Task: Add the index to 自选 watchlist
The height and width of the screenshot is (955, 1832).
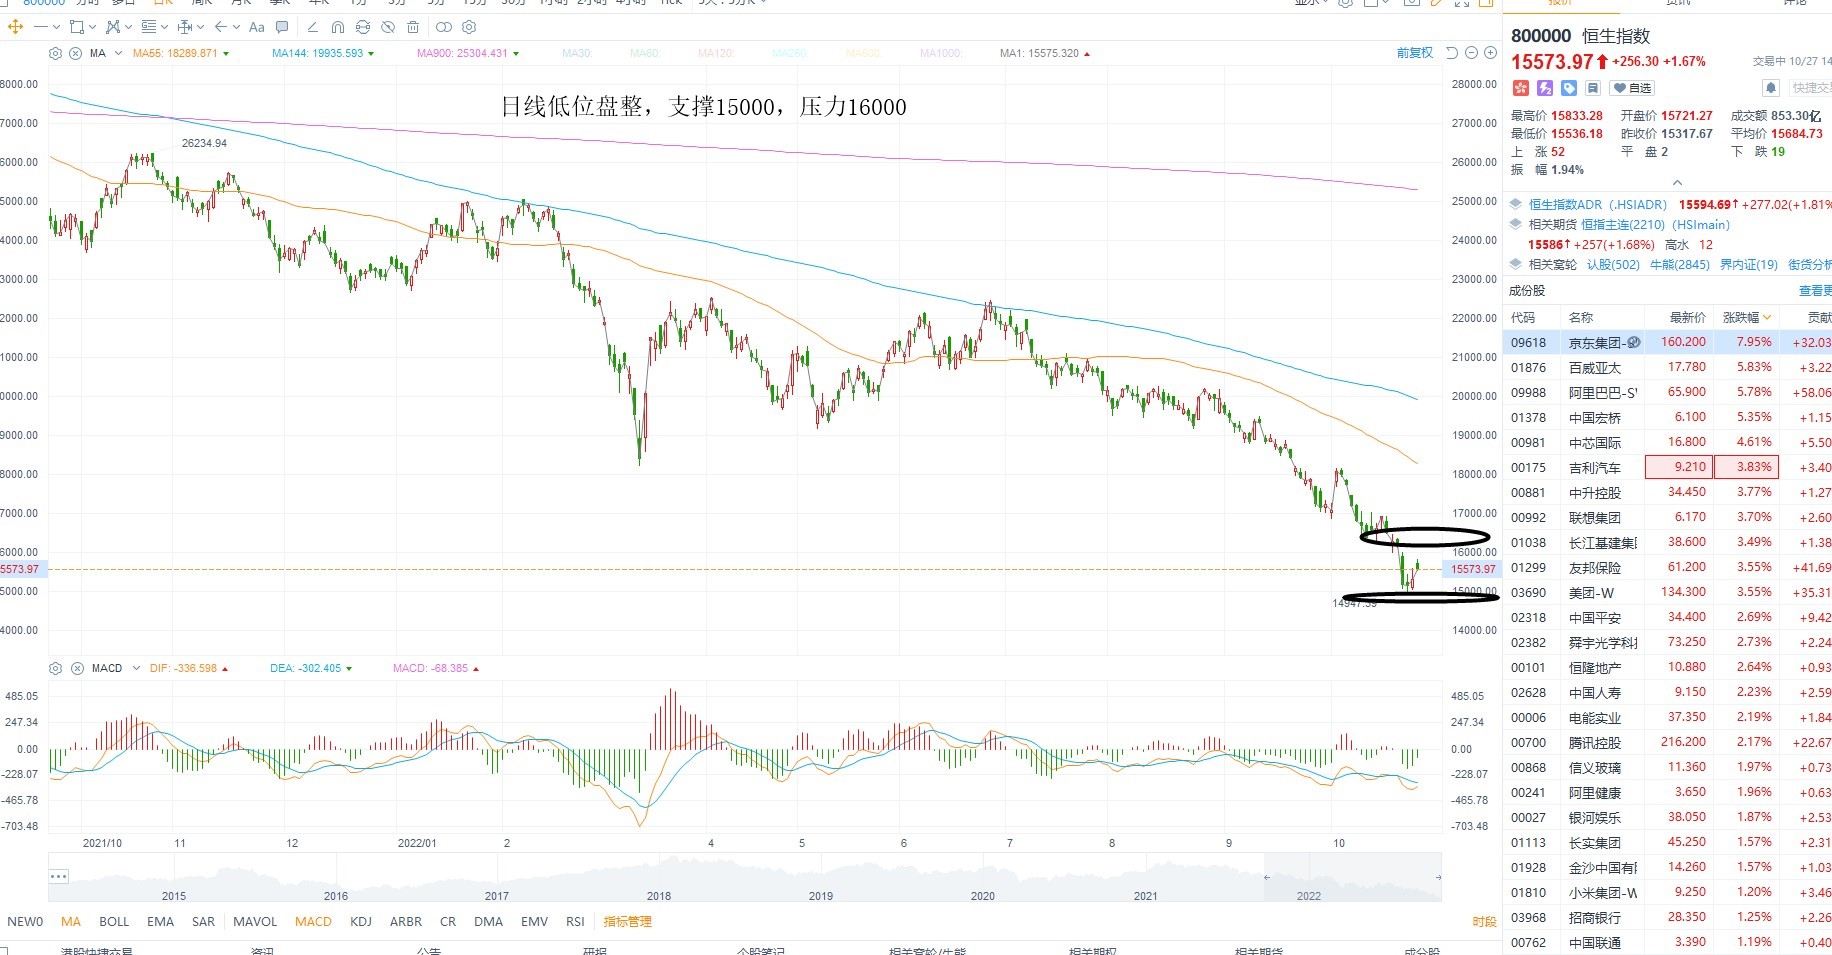Action: pyautogui.click(x=1632, y=88)
